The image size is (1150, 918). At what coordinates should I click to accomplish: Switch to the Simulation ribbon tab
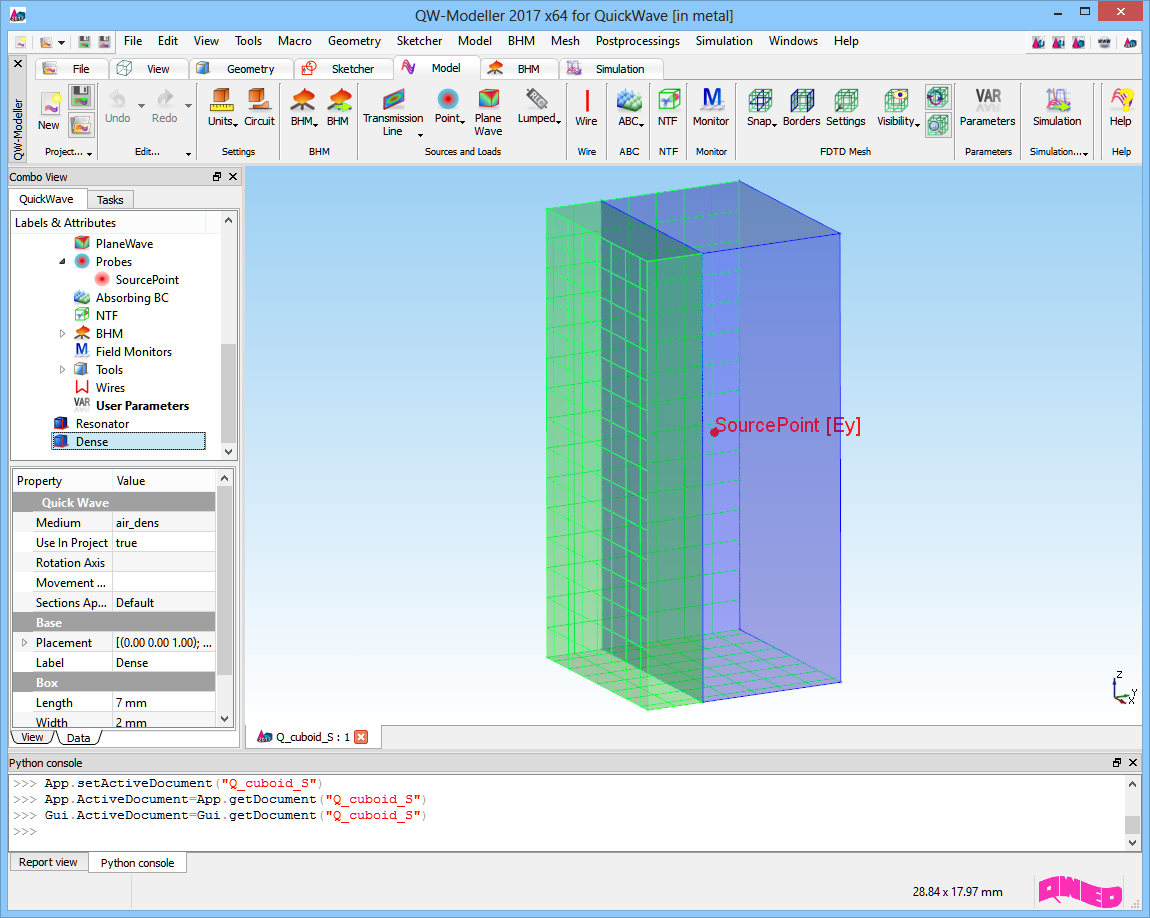(611, 68)
